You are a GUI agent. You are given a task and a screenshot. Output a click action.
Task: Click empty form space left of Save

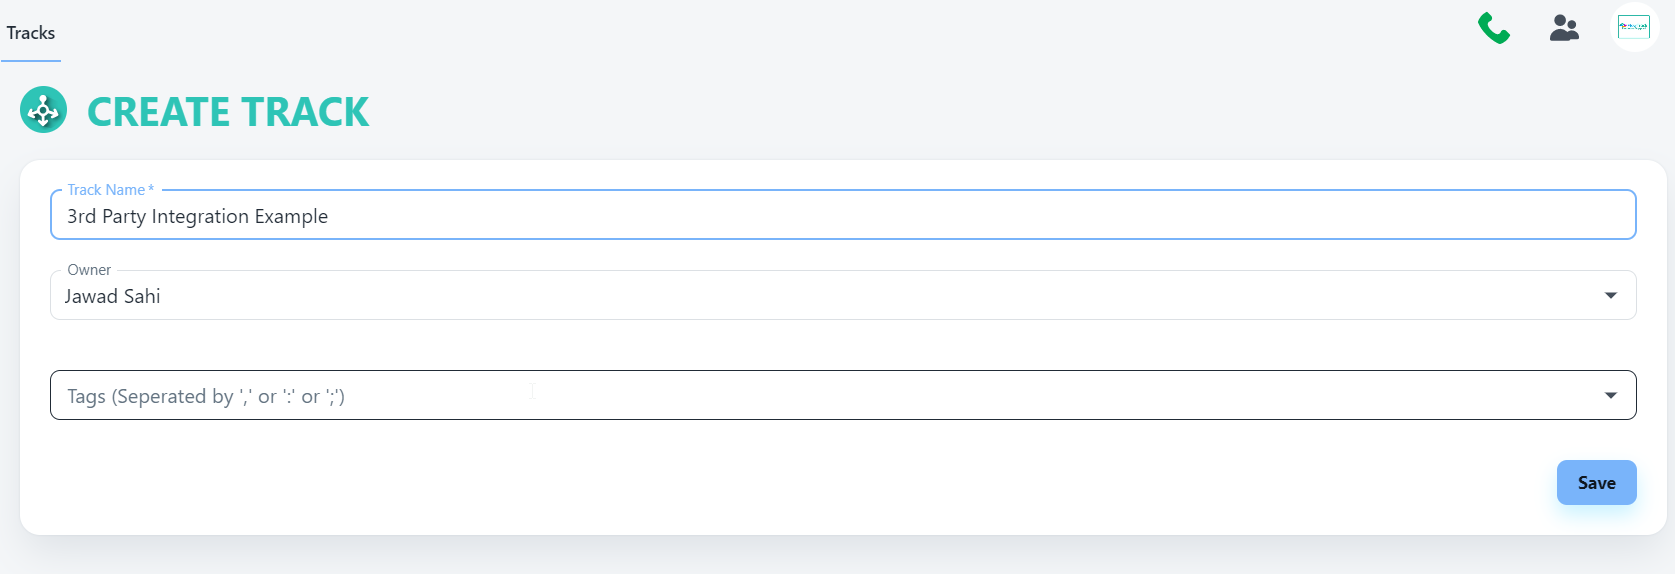coord(800,483)
